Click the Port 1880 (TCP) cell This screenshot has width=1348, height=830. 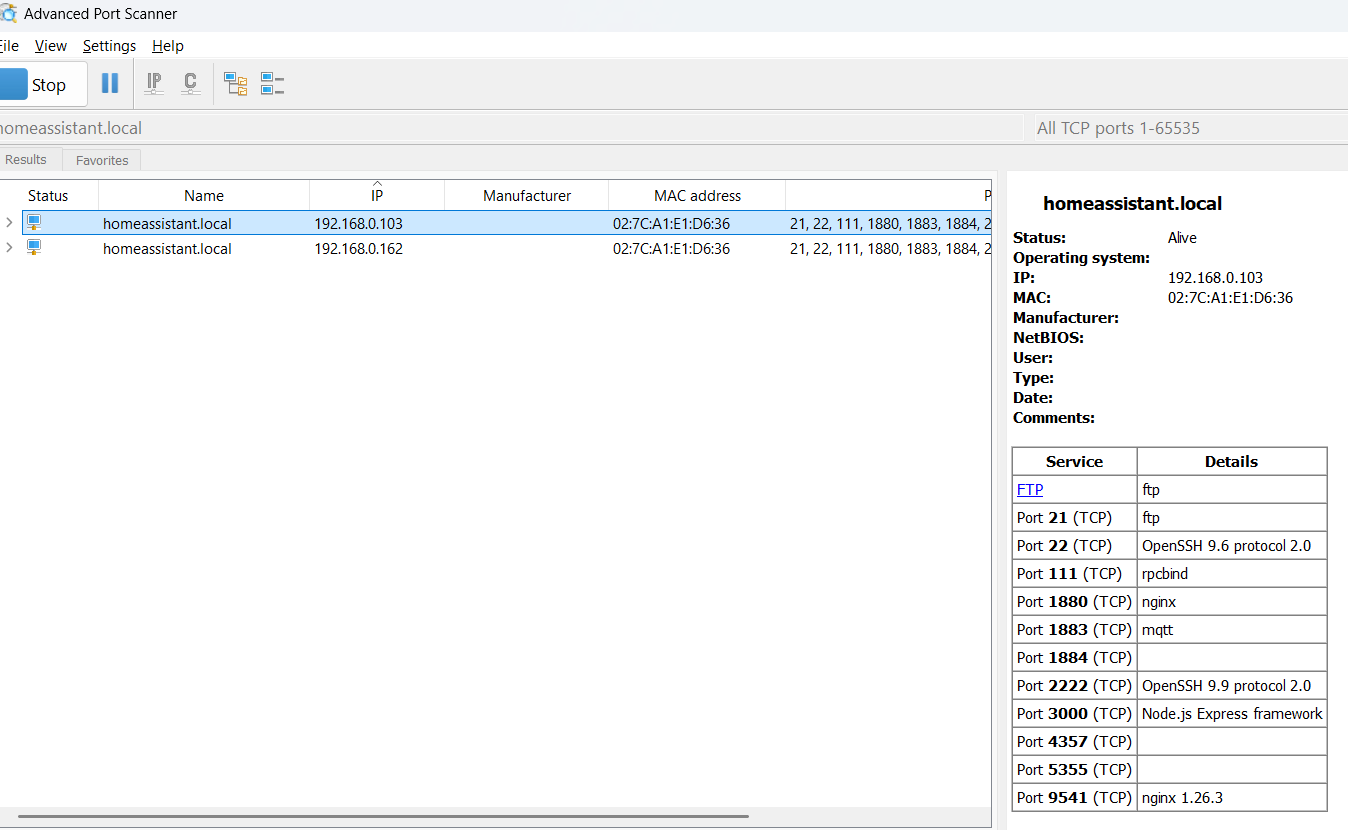[1075, 602]
